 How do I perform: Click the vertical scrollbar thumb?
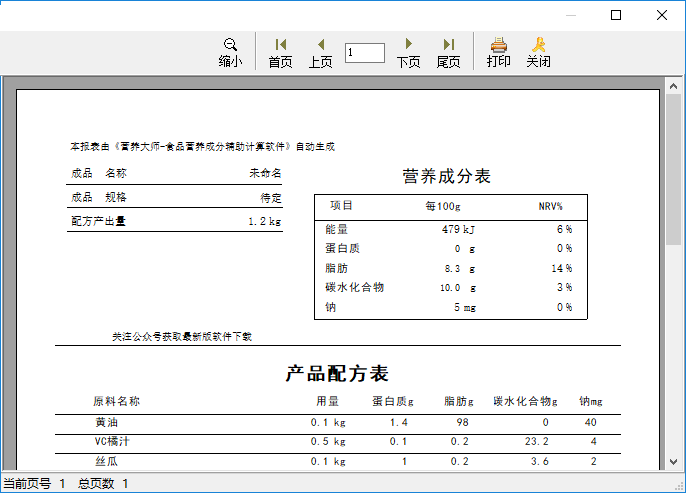coord(673,169)
